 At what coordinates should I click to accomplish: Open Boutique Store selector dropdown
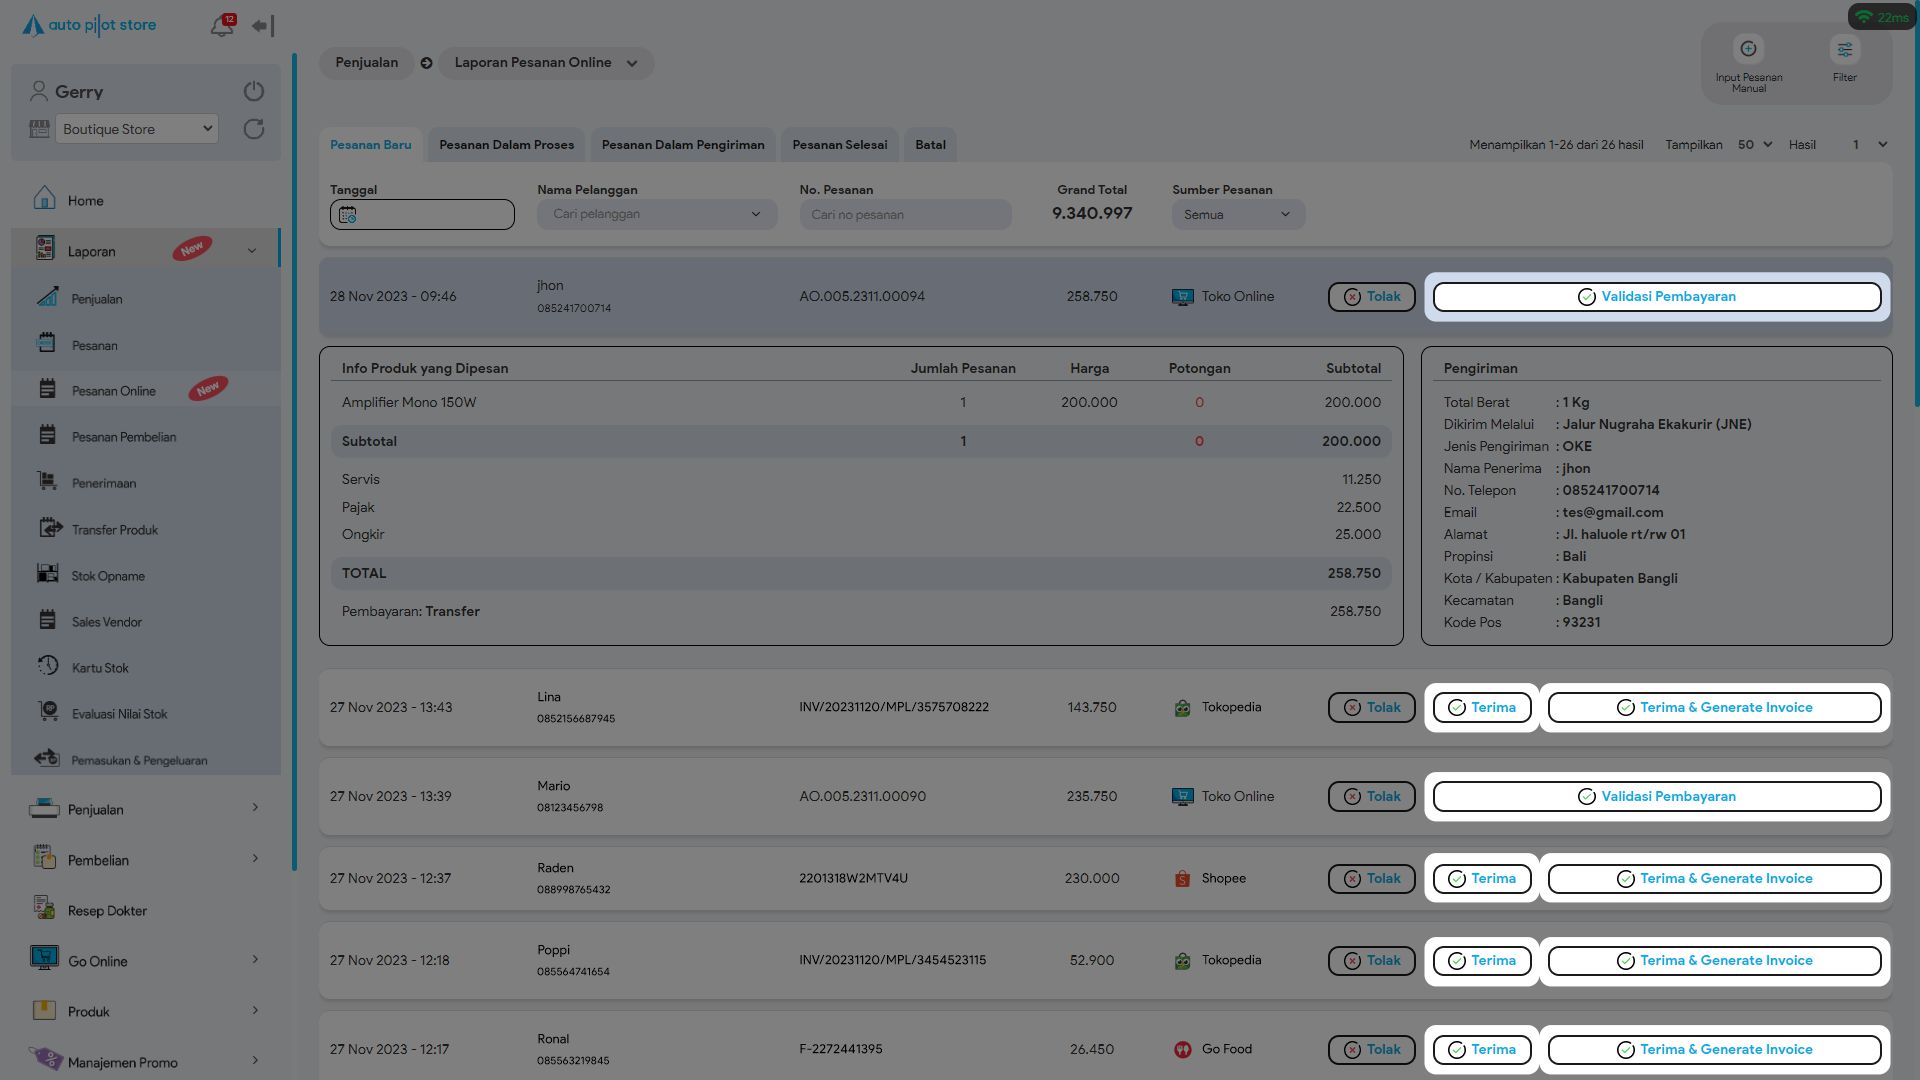coord(136,129)
